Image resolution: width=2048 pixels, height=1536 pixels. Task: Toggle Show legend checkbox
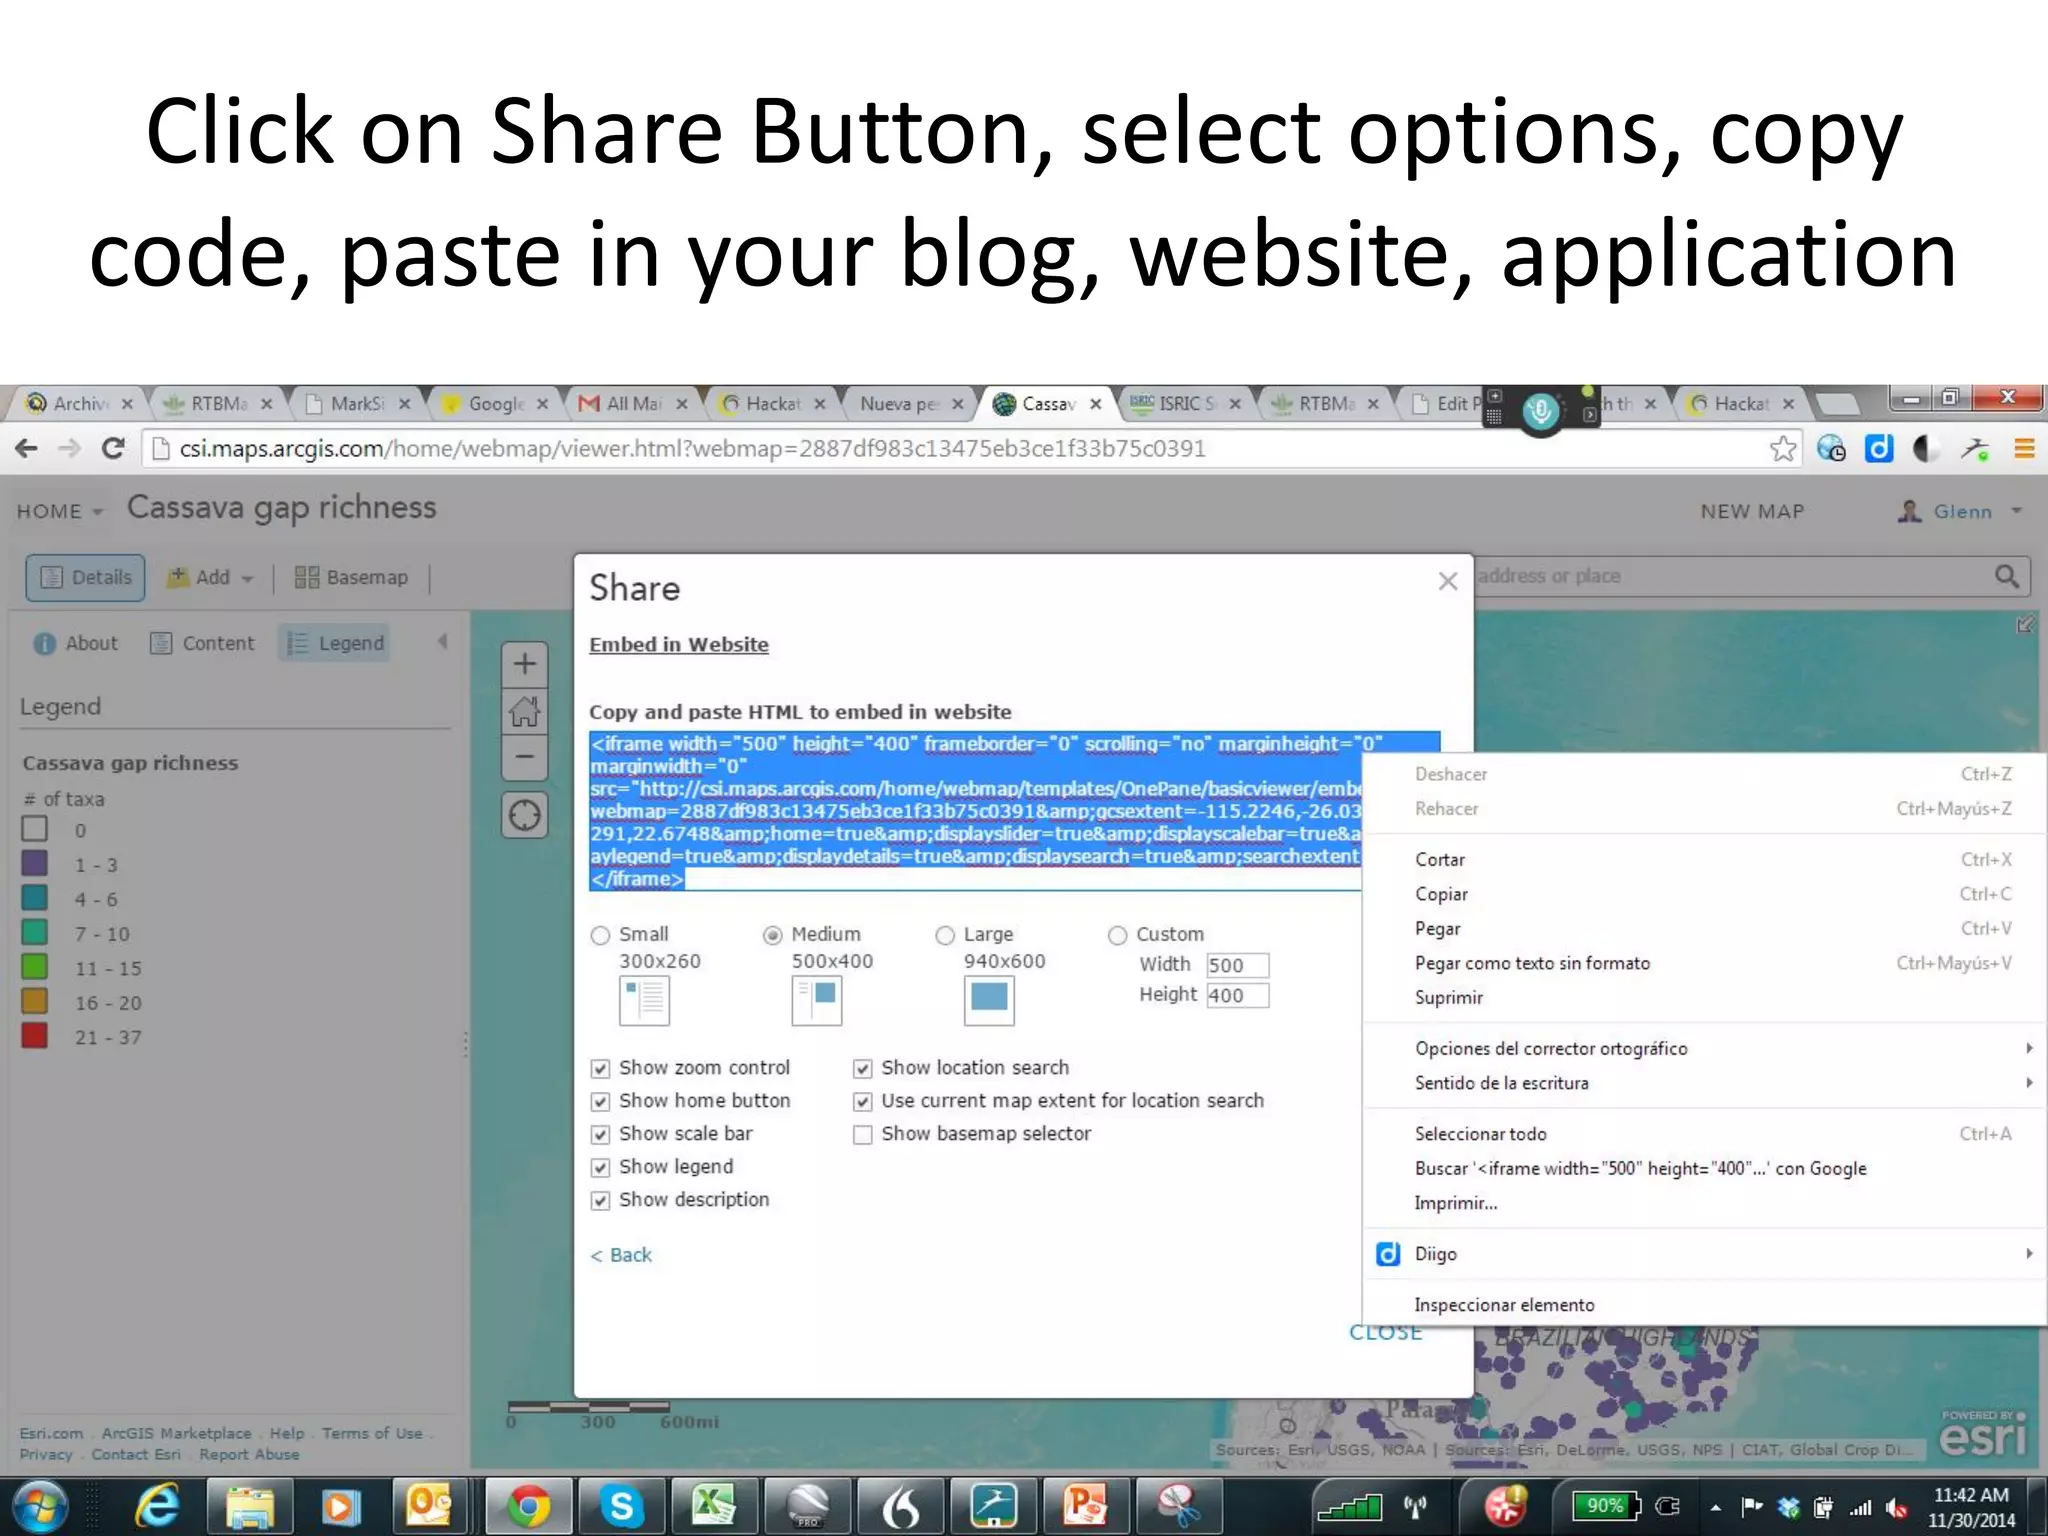pos(600,1167)
